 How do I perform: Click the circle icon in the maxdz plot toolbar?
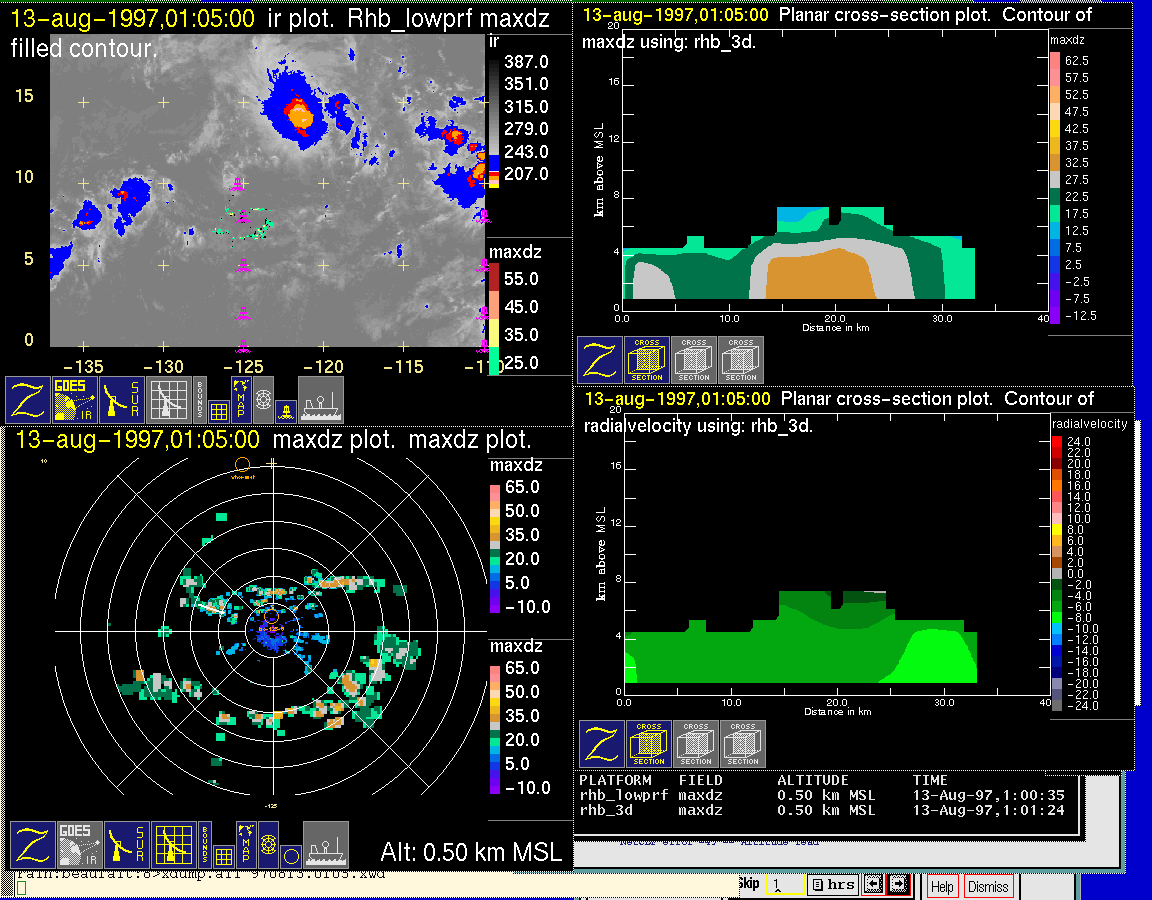point(290,856)
